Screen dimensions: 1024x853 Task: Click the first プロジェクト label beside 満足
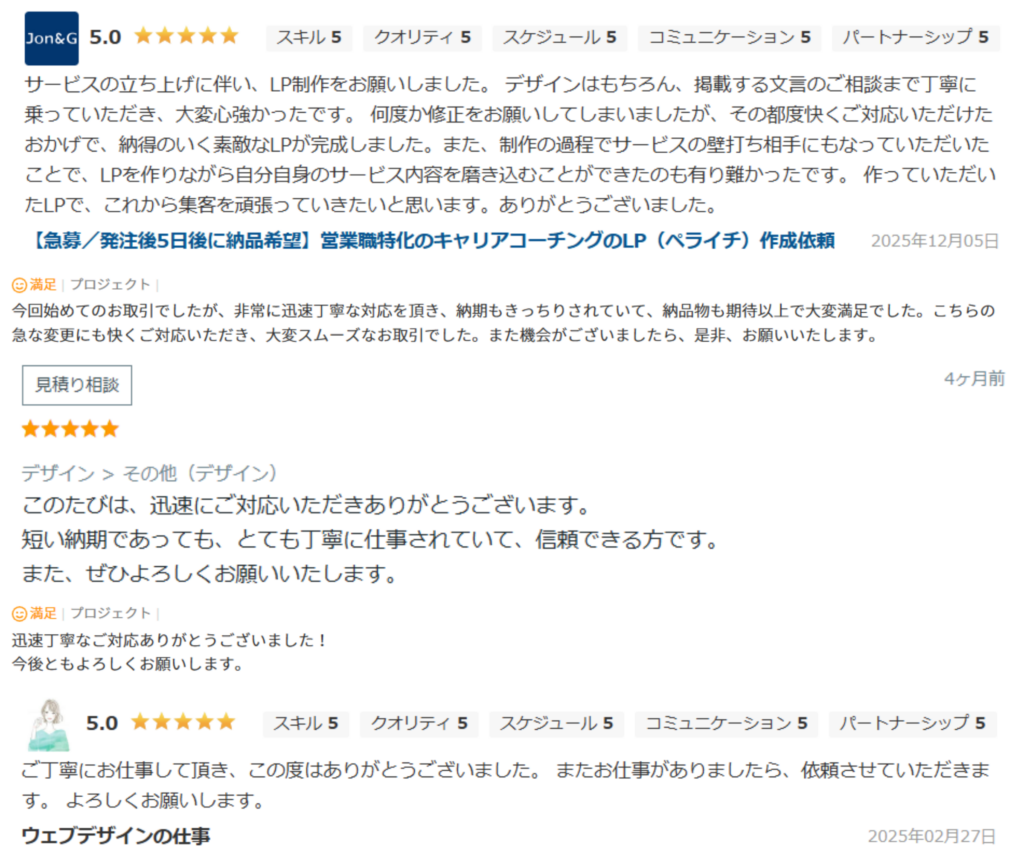point(110,285)
